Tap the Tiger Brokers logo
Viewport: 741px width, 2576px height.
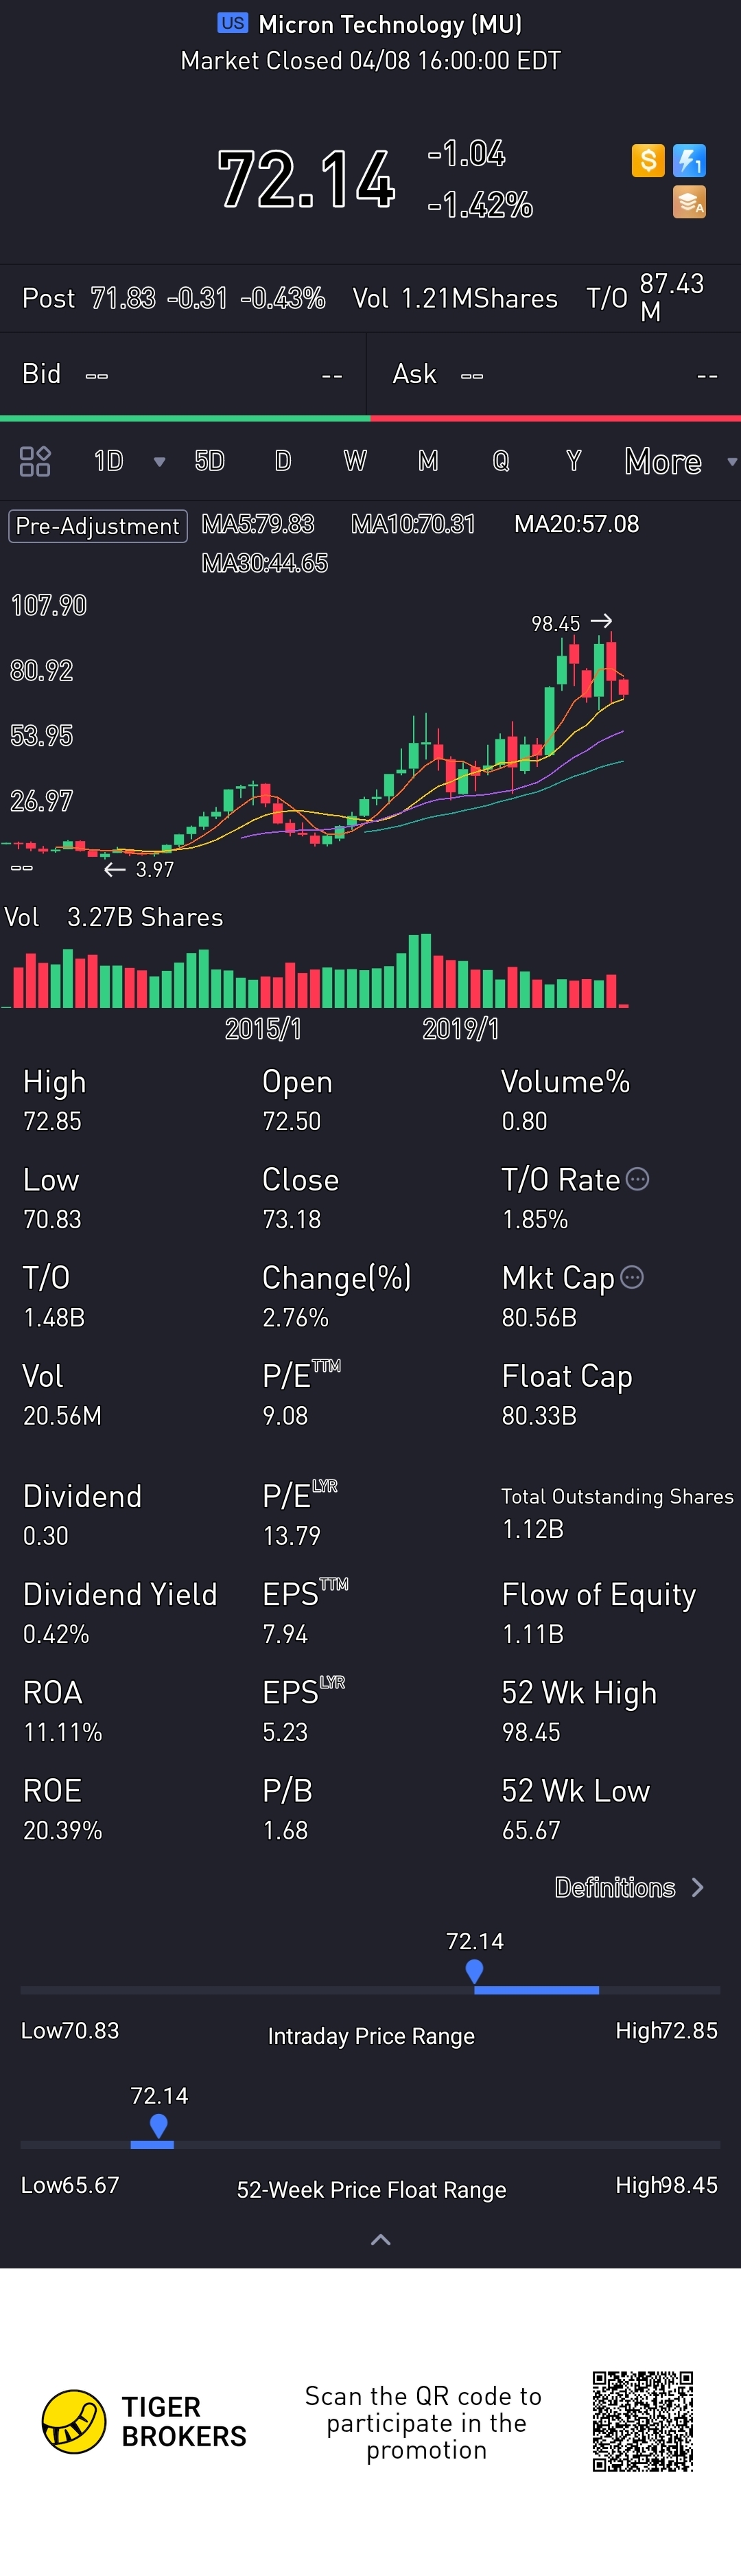[x=74, y=2421]
